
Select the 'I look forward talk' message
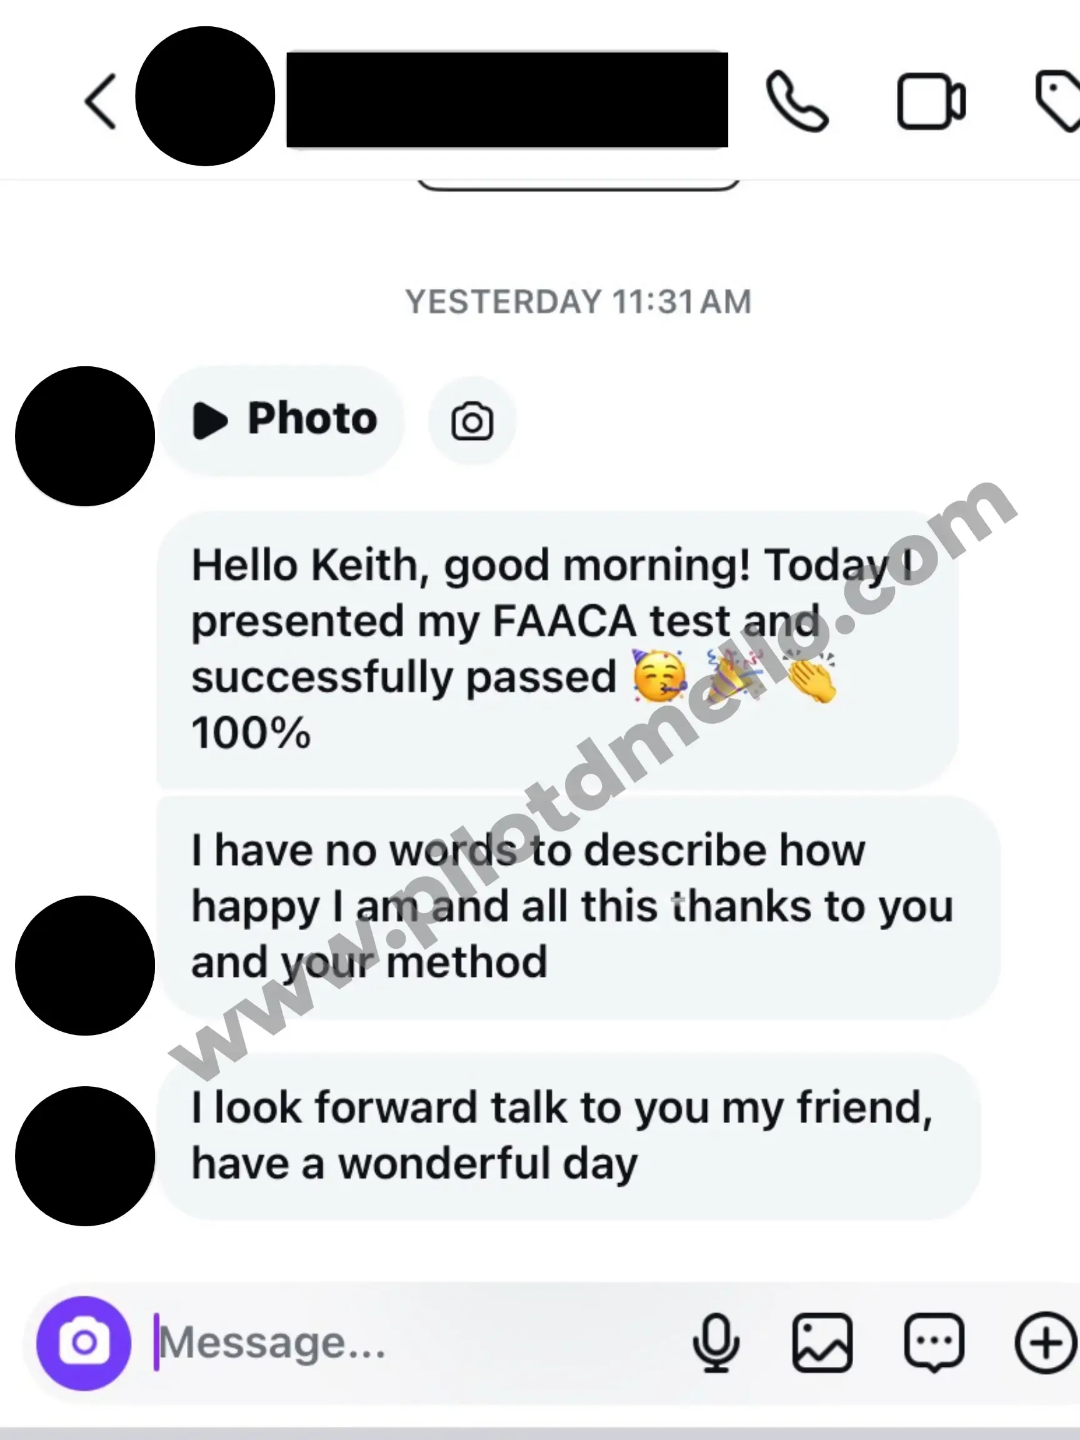tap(569, 1136)
